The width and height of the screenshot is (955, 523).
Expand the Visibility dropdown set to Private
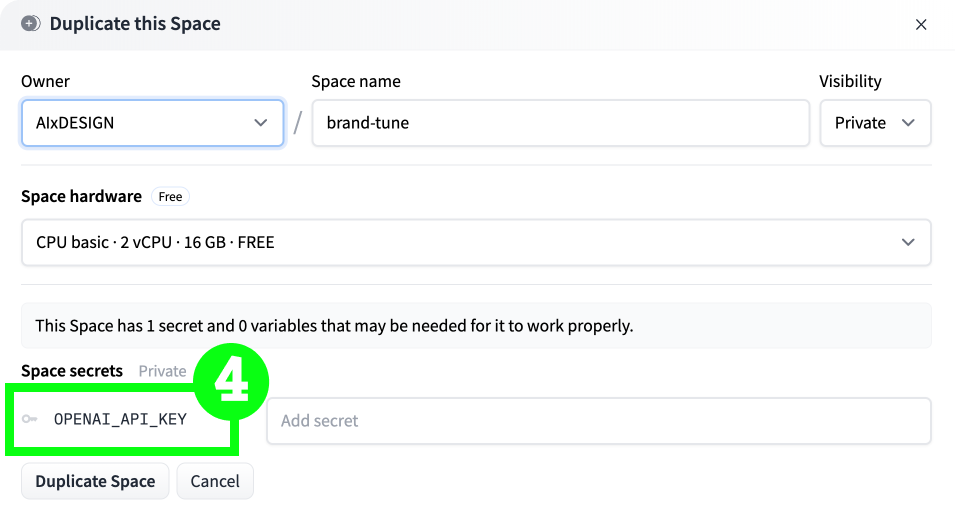coord(875,123)
